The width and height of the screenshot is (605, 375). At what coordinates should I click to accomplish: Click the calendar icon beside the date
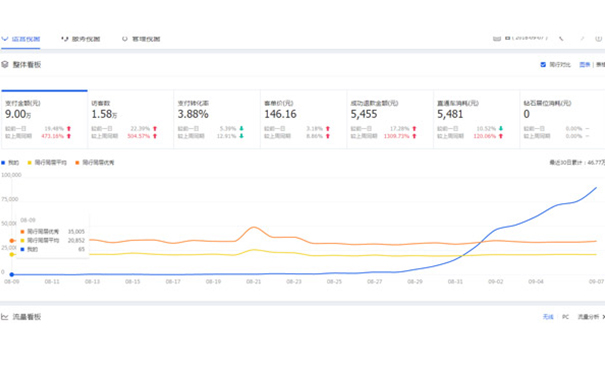point(497,38)
